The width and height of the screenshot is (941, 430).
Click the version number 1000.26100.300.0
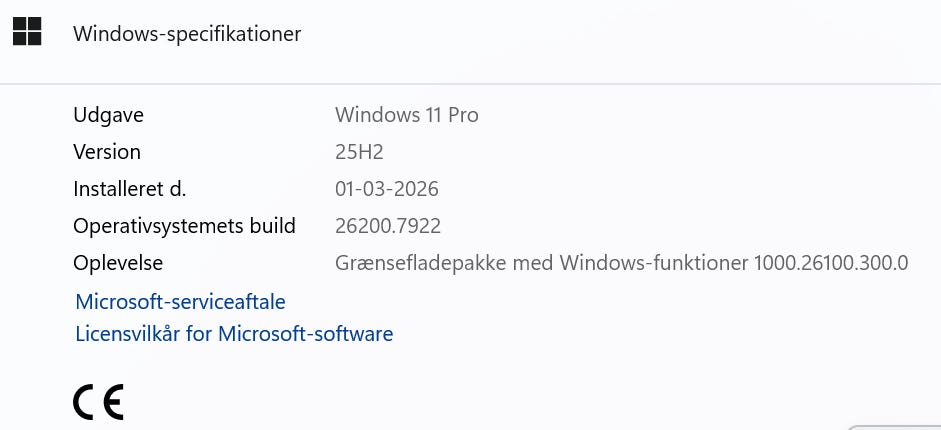(831, 263)
